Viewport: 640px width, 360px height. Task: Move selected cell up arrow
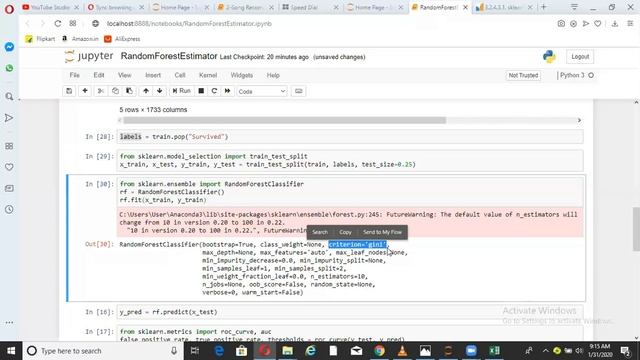tap(146, 91)
